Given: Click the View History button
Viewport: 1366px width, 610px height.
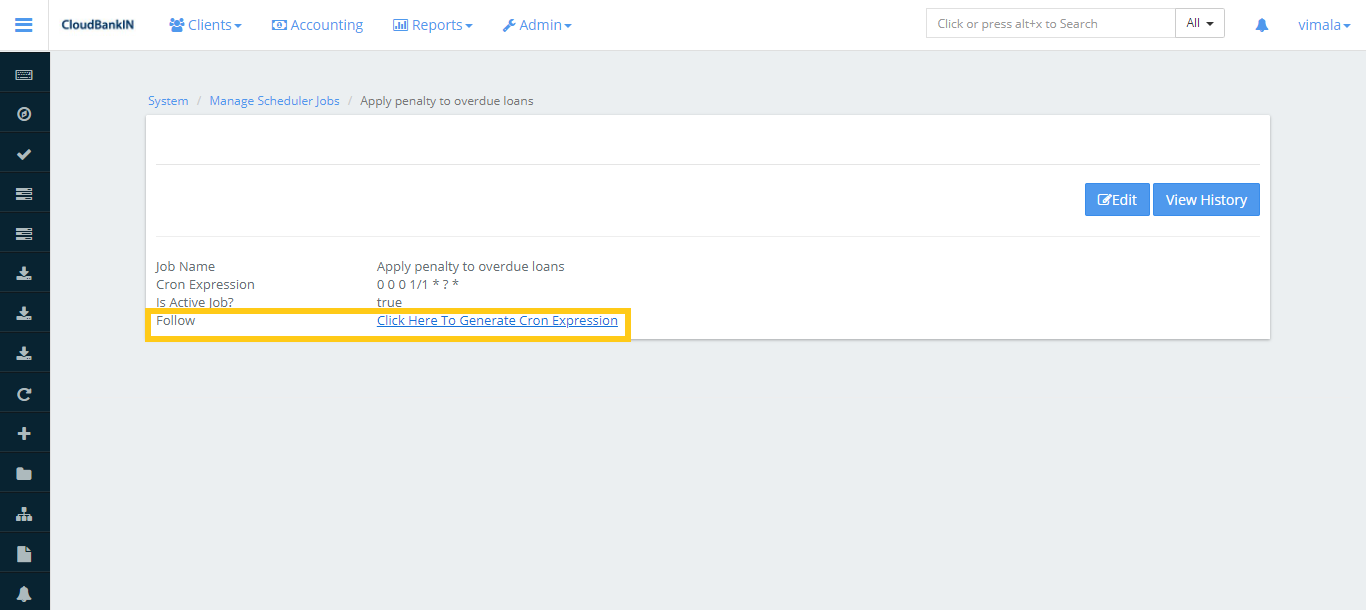Looking at the screenshot, I should tap(1206, 199).
